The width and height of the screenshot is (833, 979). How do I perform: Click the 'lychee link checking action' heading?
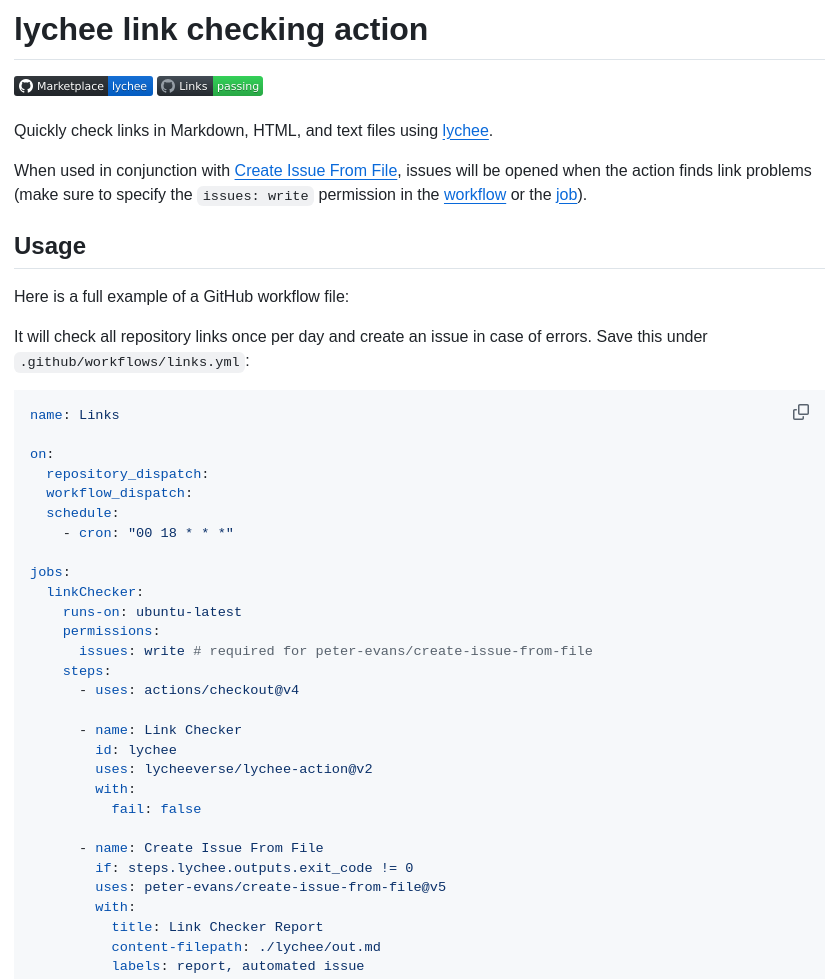(221, 30)
